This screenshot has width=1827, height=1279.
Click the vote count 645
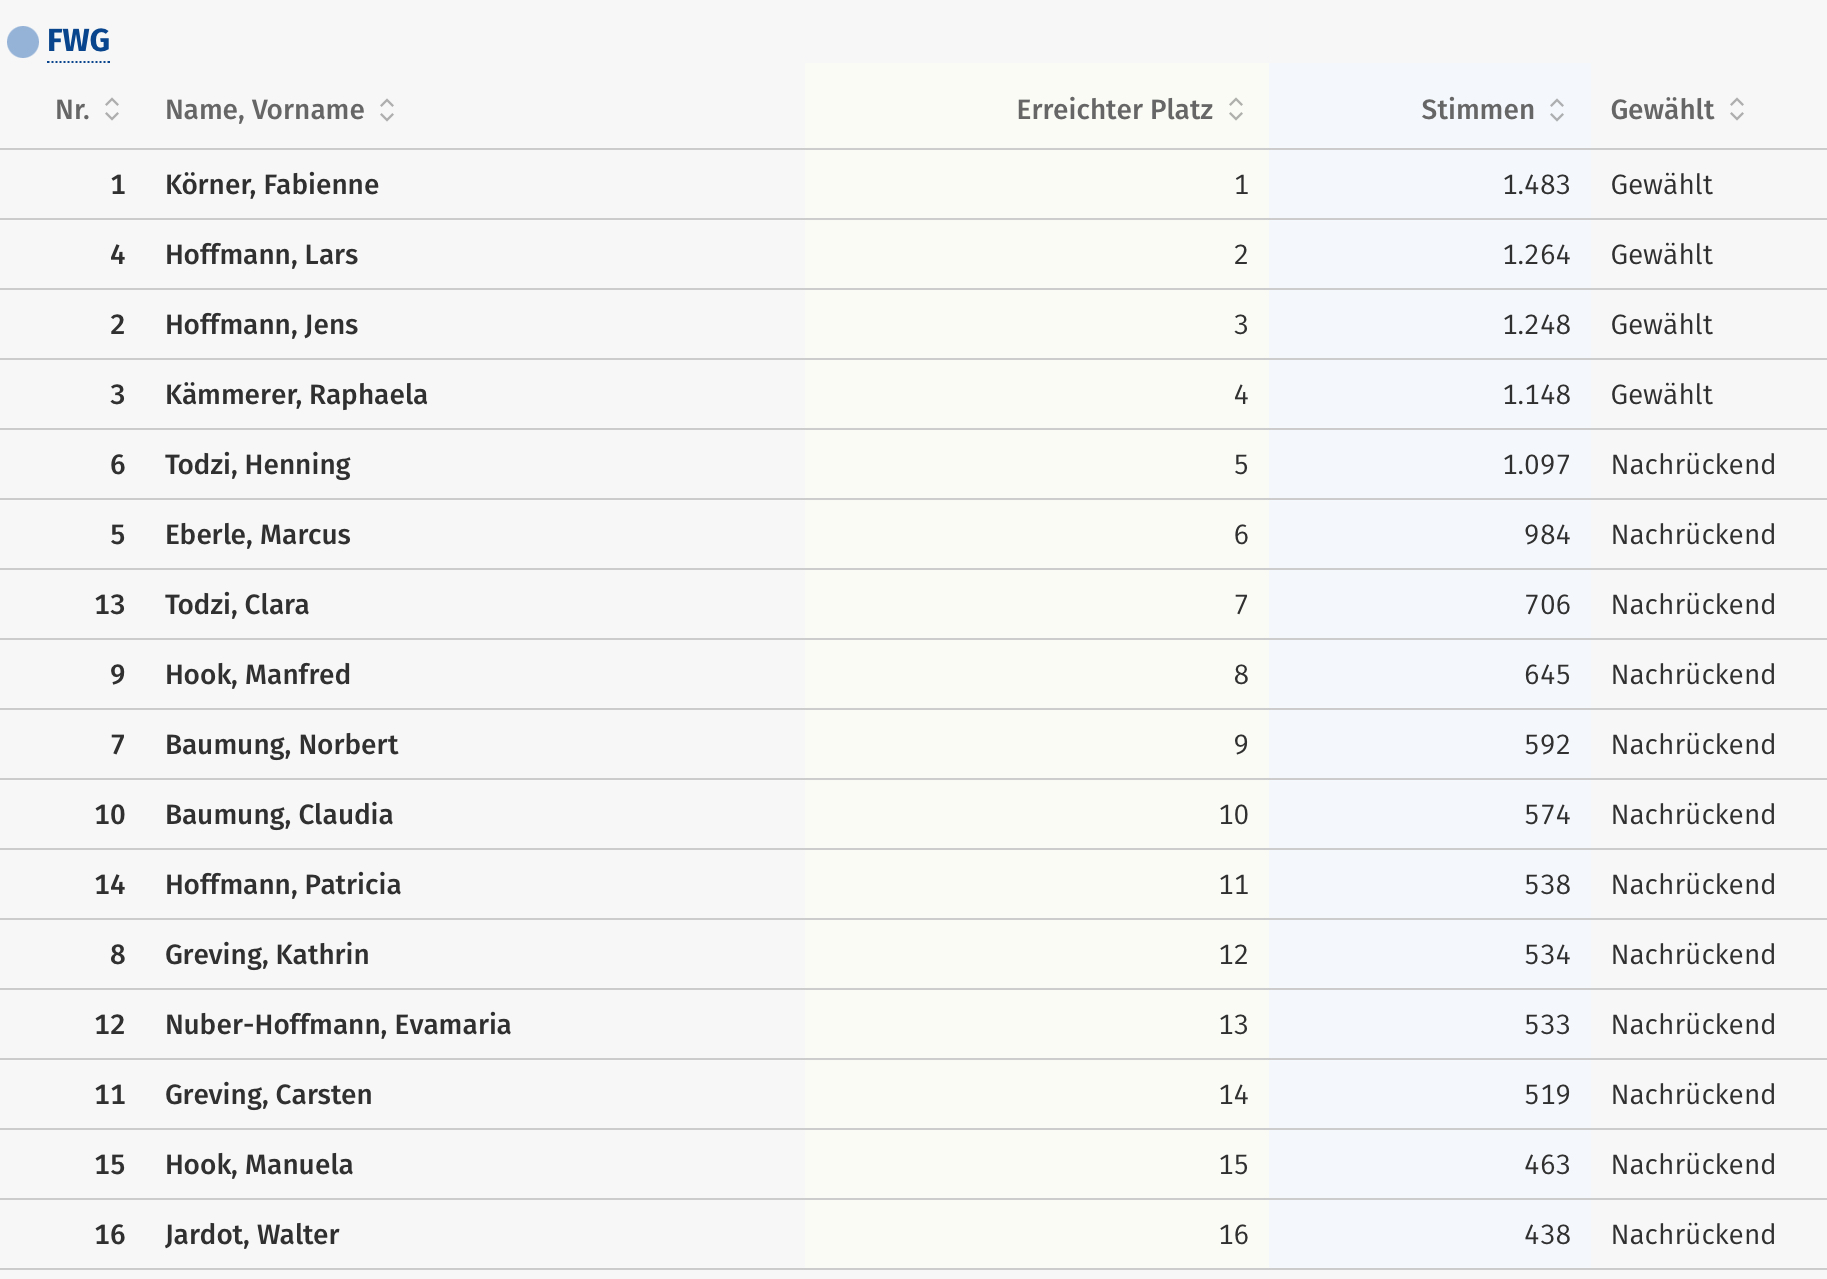[x=1547, y=675]
